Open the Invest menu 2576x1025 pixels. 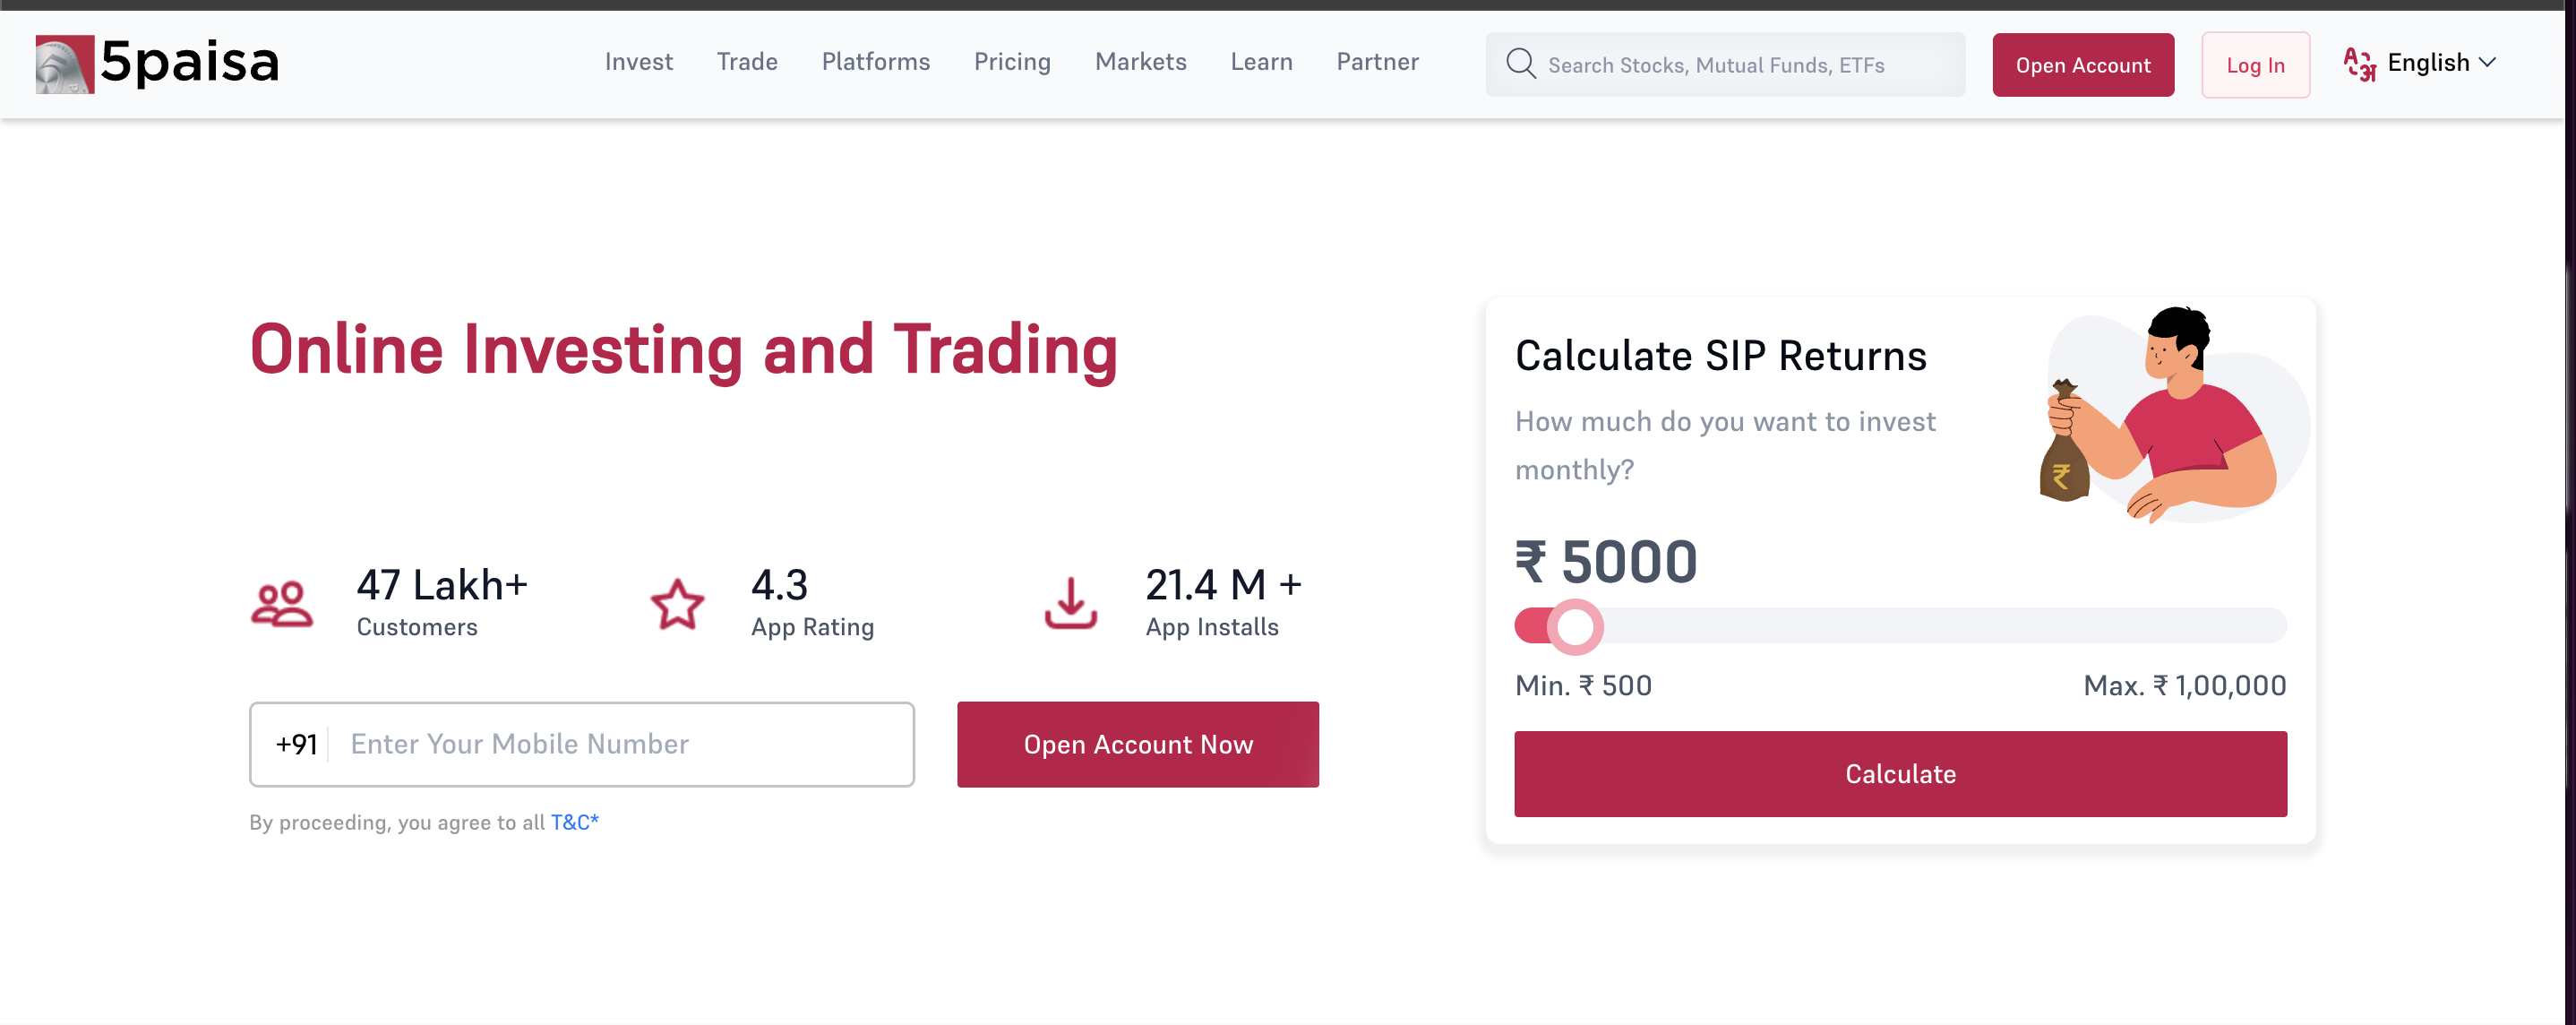click(639, 62)
